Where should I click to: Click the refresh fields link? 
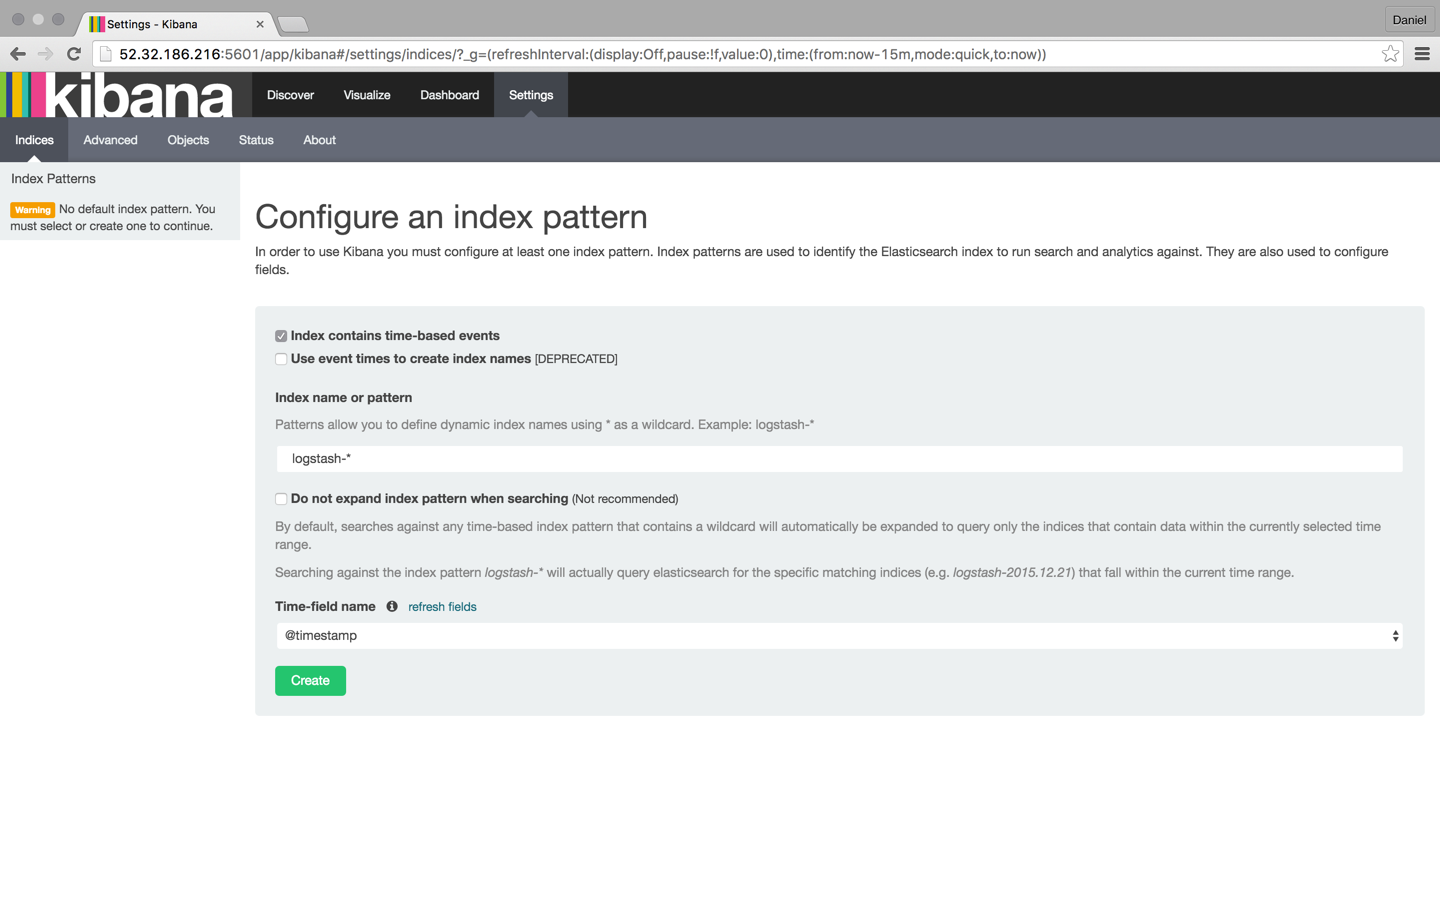pos(442,606)
